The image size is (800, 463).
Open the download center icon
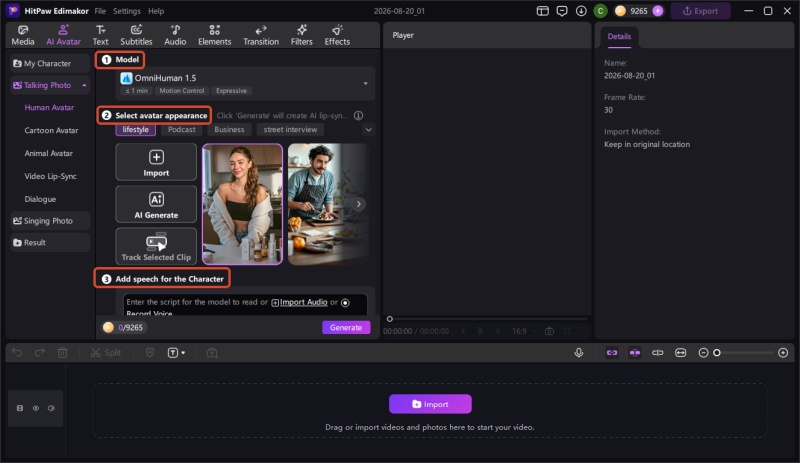pyautogui.click(x=581, y=11)
